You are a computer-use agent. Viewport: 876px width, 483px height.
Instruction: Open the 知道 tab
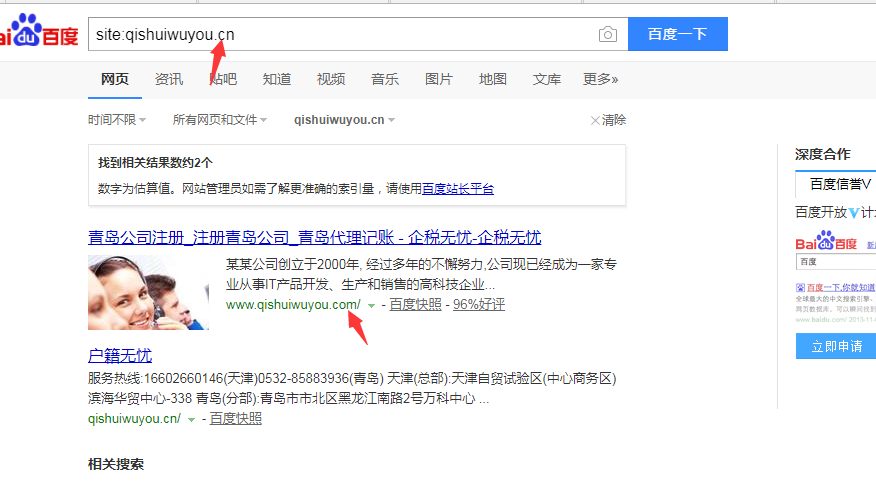[x=277, y=79]
